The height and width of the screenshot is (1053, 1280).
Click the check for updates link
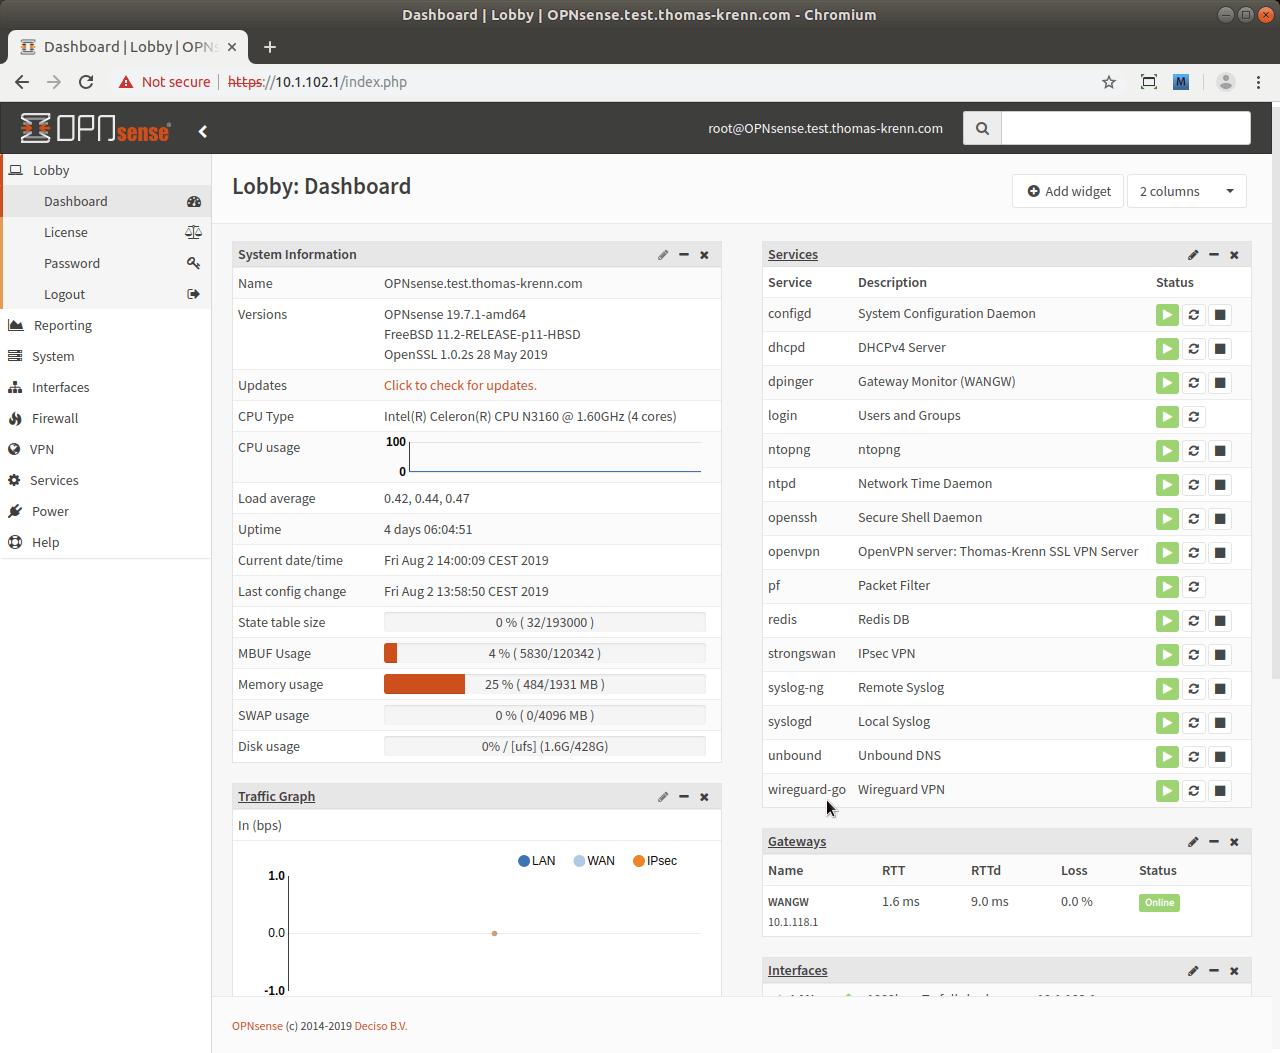[460, 385]
